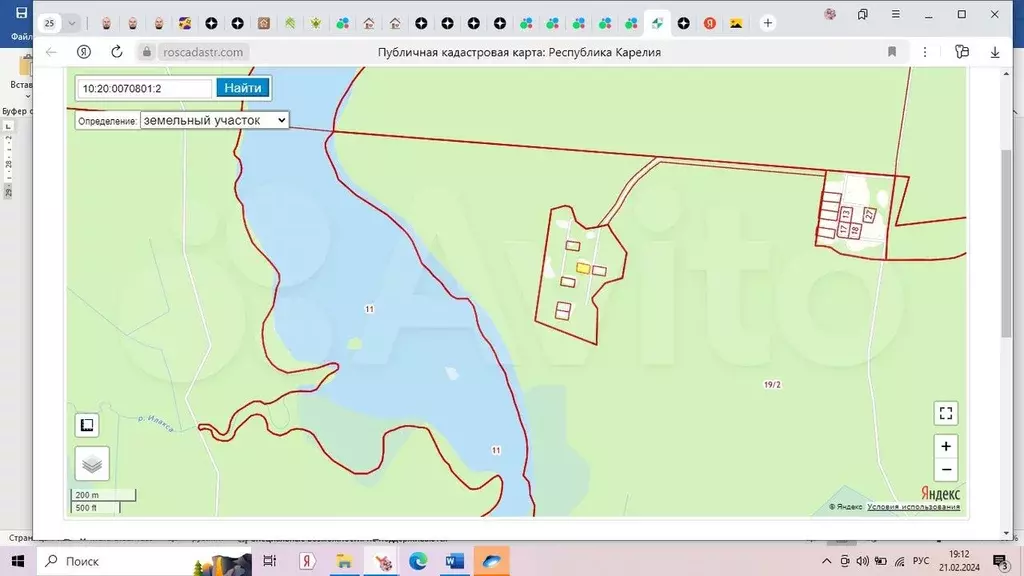Open Microsoft Word from the taskbar
The image size is (1024, 576).
[455, 561]
